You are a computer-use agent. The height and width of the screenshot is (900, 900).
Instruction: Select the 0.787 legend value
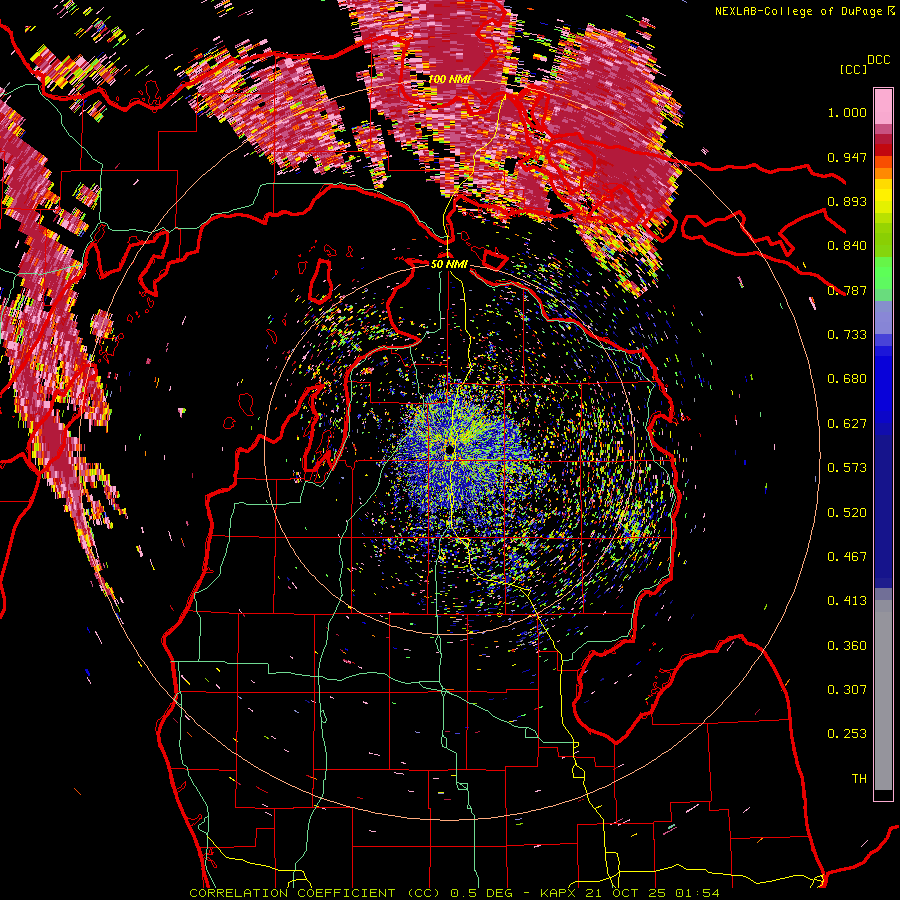click(x=847, y=290)
